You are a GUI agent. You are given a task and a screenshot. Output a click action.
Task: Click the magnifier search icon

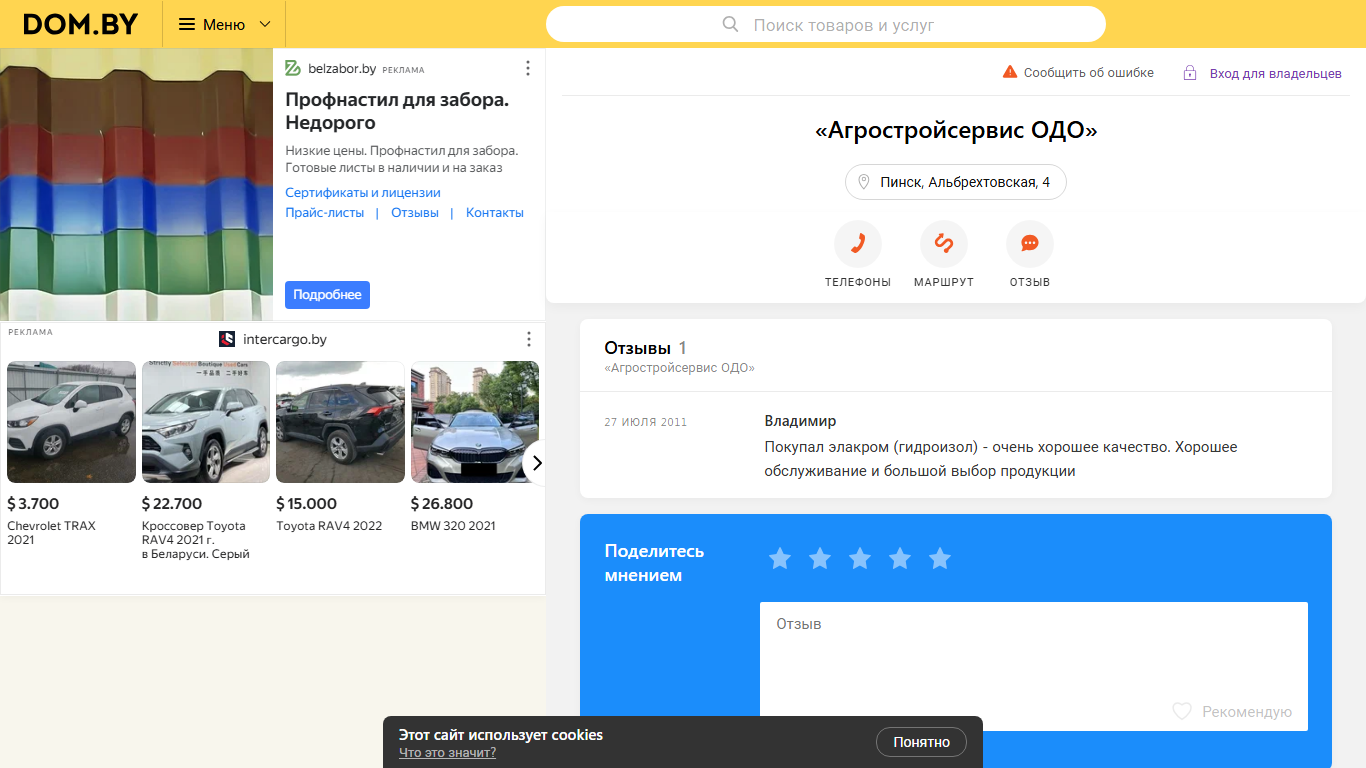(x=731, y=24)
